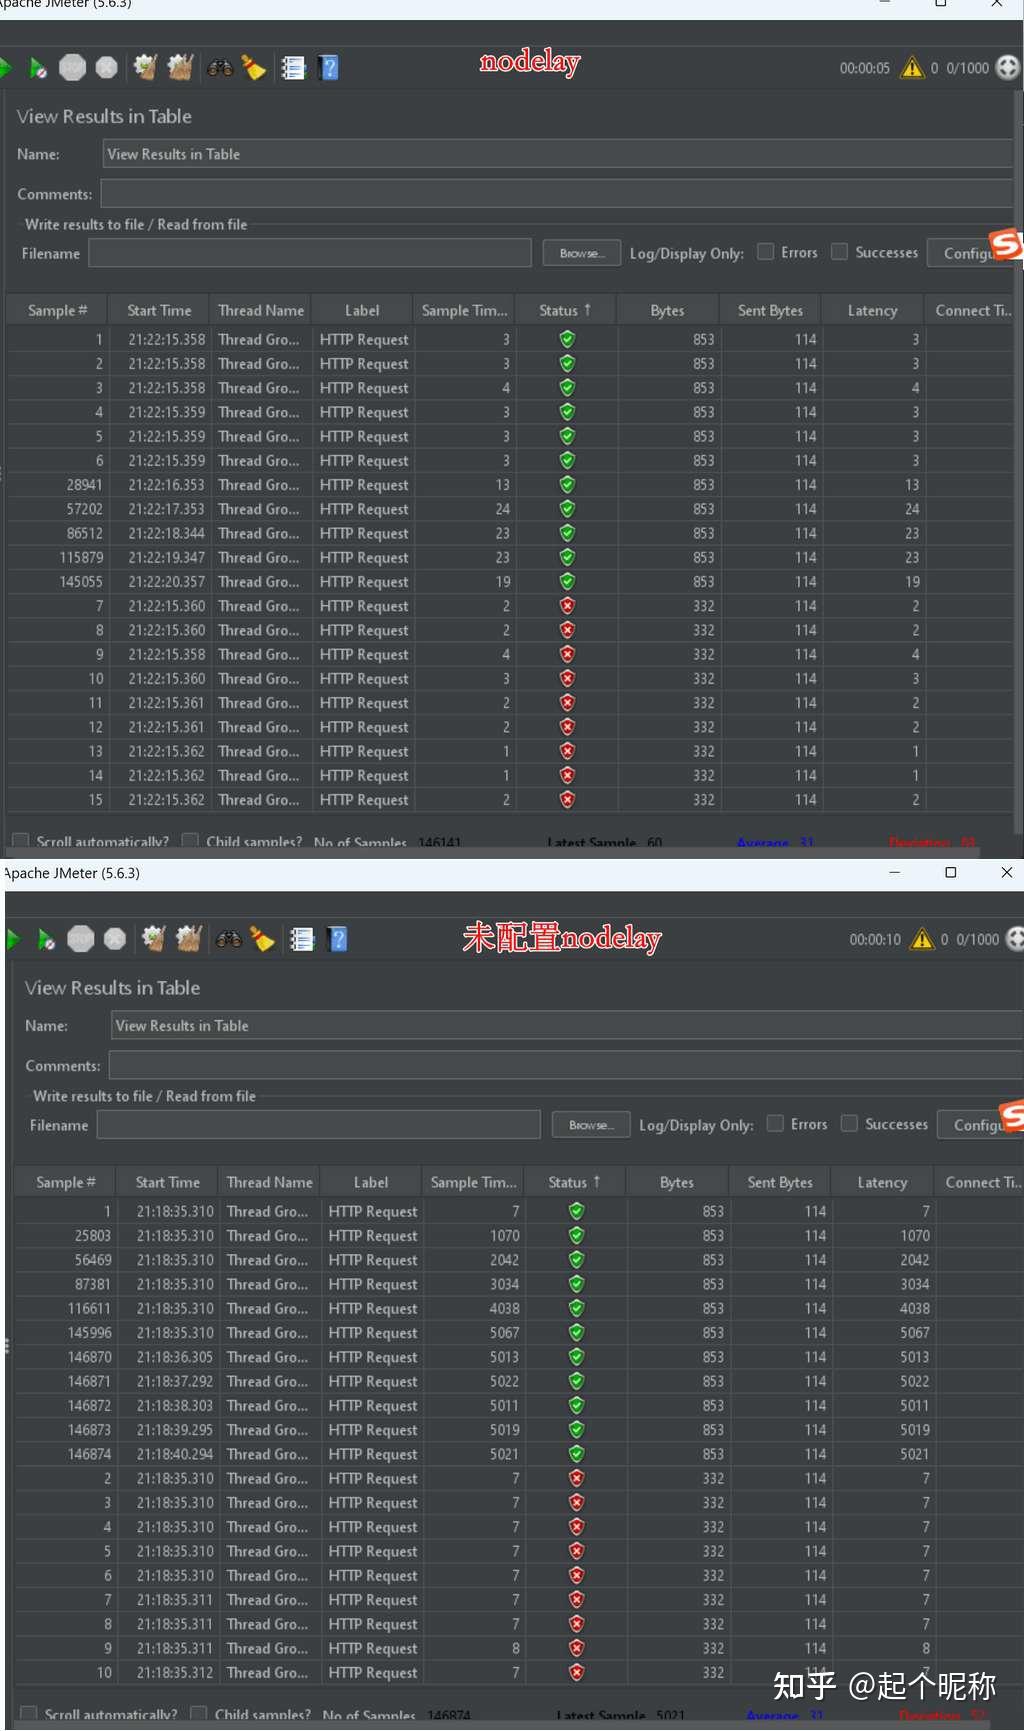Click the Clear broom icon in the 未配置nodelay window

point(153,939)
